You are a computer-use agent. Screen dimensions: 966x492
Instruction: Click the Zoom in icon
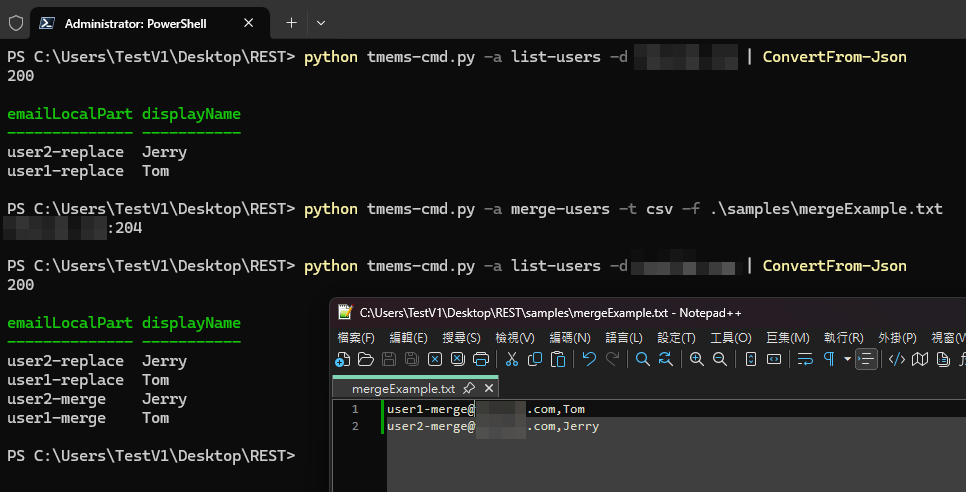tap(696, 360)
